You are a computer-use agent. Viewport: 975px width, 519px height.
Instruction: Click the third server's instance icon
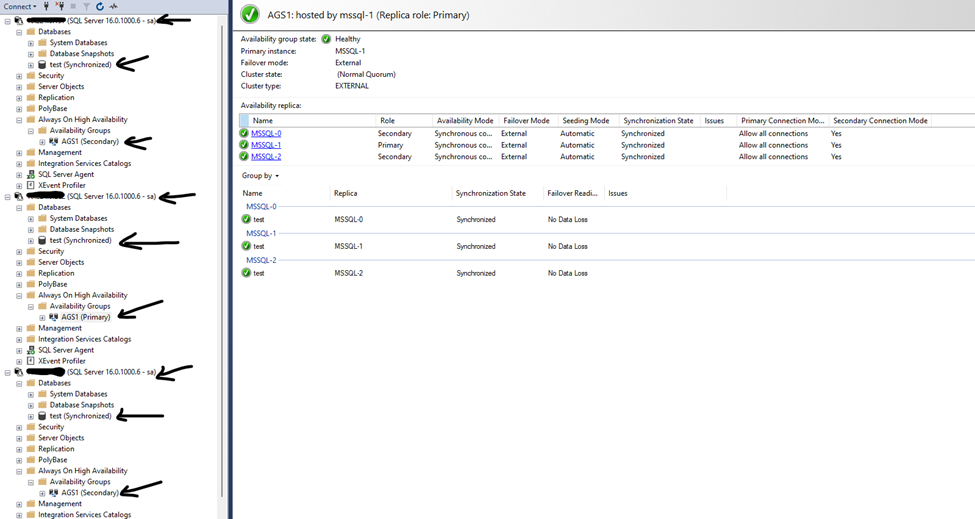[19, 372]
